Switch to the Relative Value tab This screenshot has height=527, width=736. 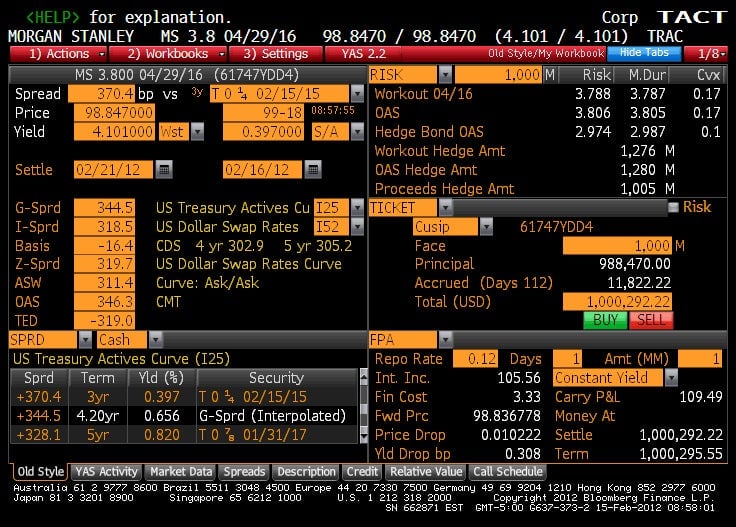[x=426, y=472]
